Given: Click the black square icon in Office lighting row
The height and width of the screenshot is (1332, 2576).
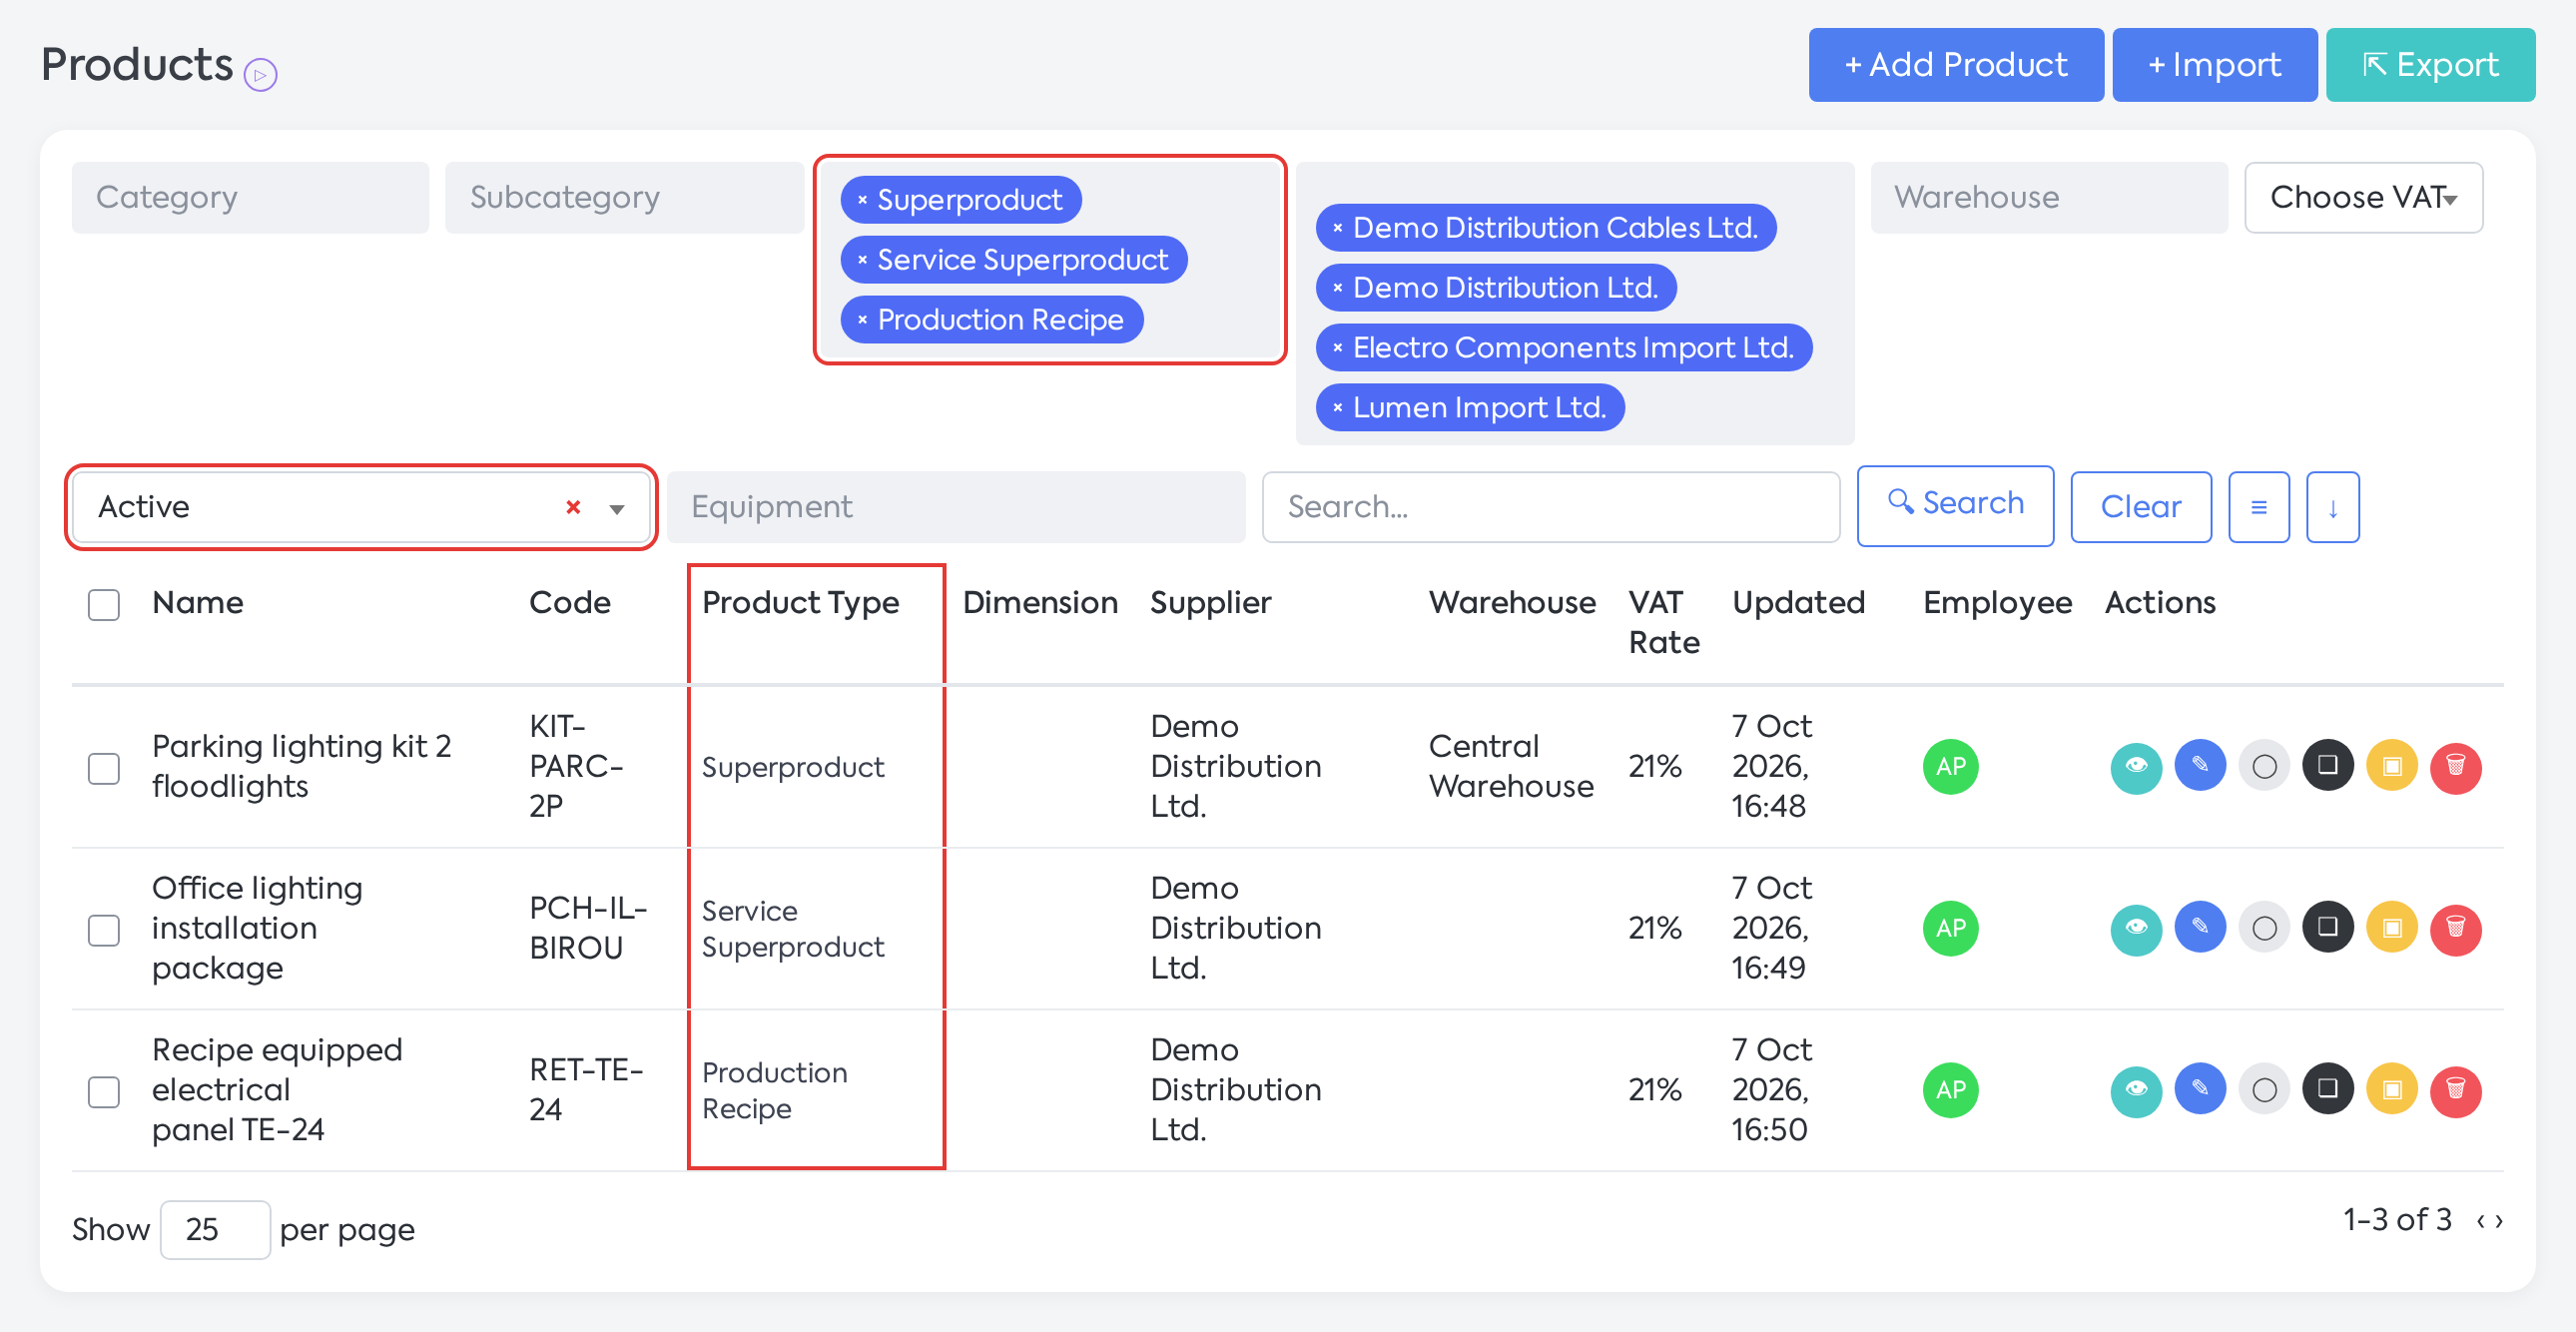Looking at the screenshot, I should click(x=2328, y=928).
